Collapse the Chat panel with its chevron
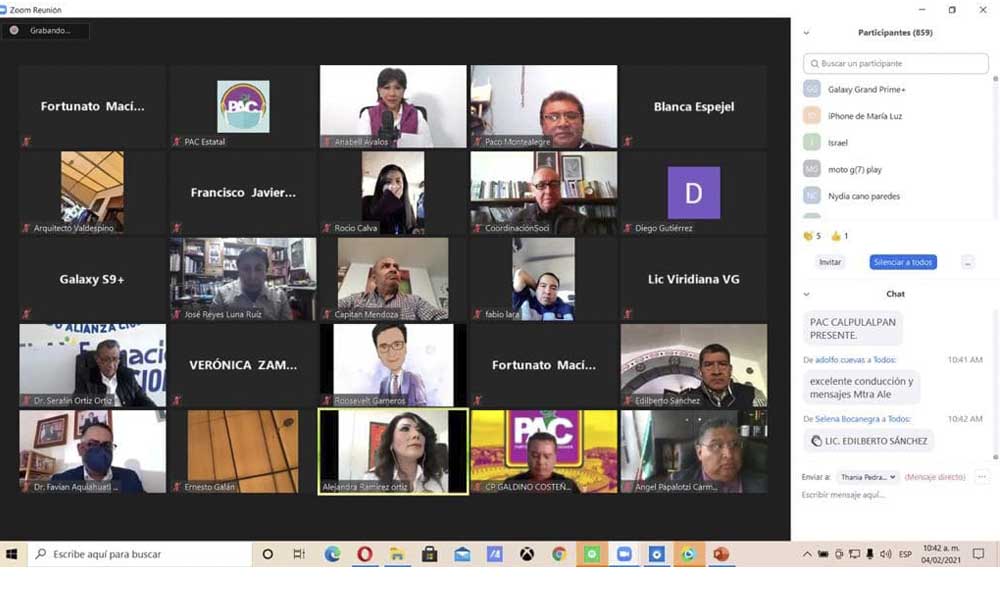The image size is (1000, 600). click(x=807, y=294)
